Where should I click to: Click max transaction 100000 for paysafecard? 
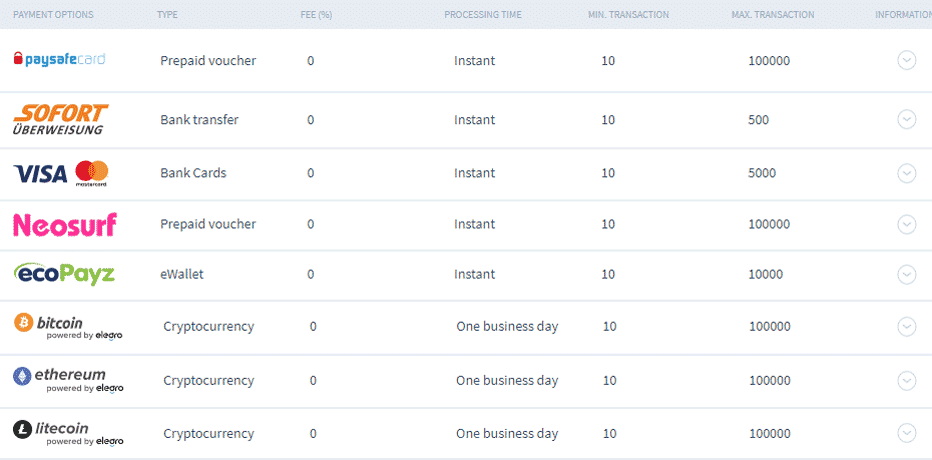[x=769, y=61]
